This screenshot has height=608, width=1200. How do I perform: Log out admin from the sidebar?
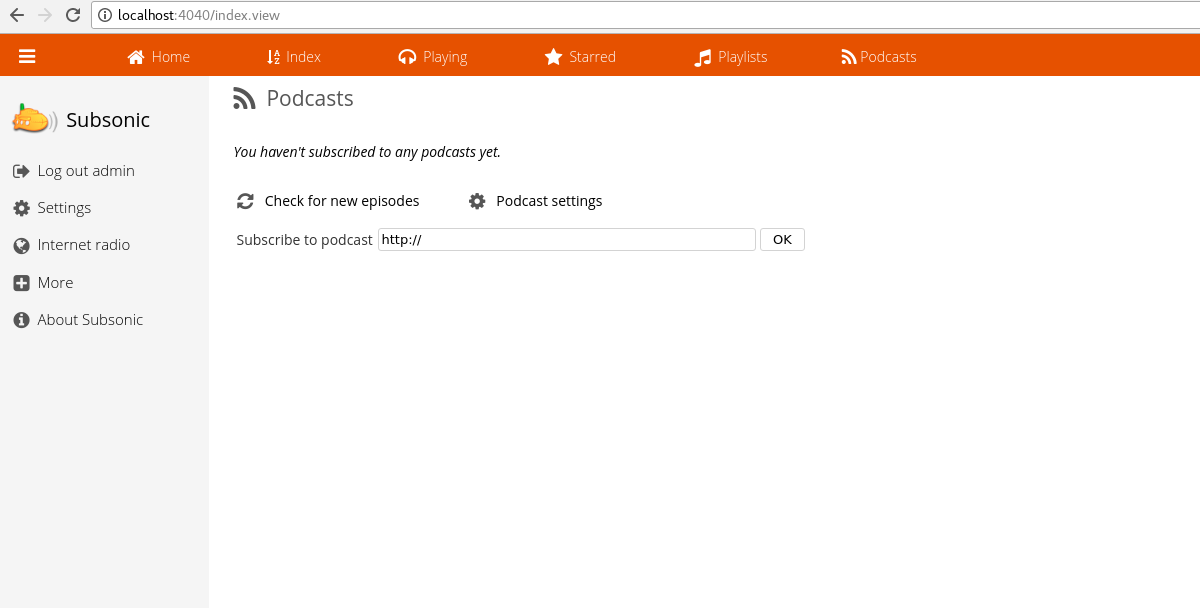pos(85,171)
